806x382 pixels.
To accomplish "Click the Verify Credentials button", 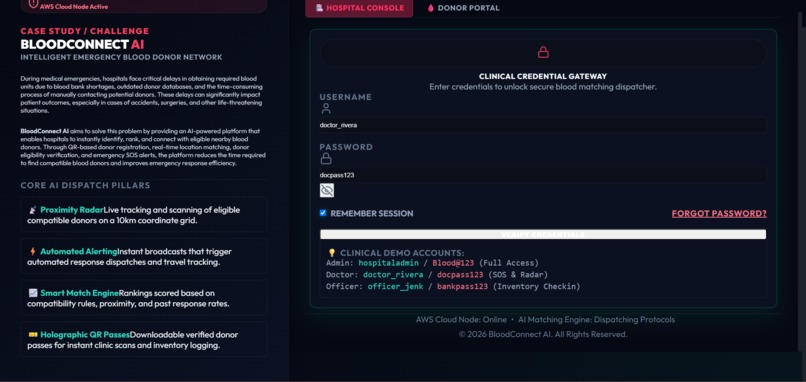I will [543, 234].
